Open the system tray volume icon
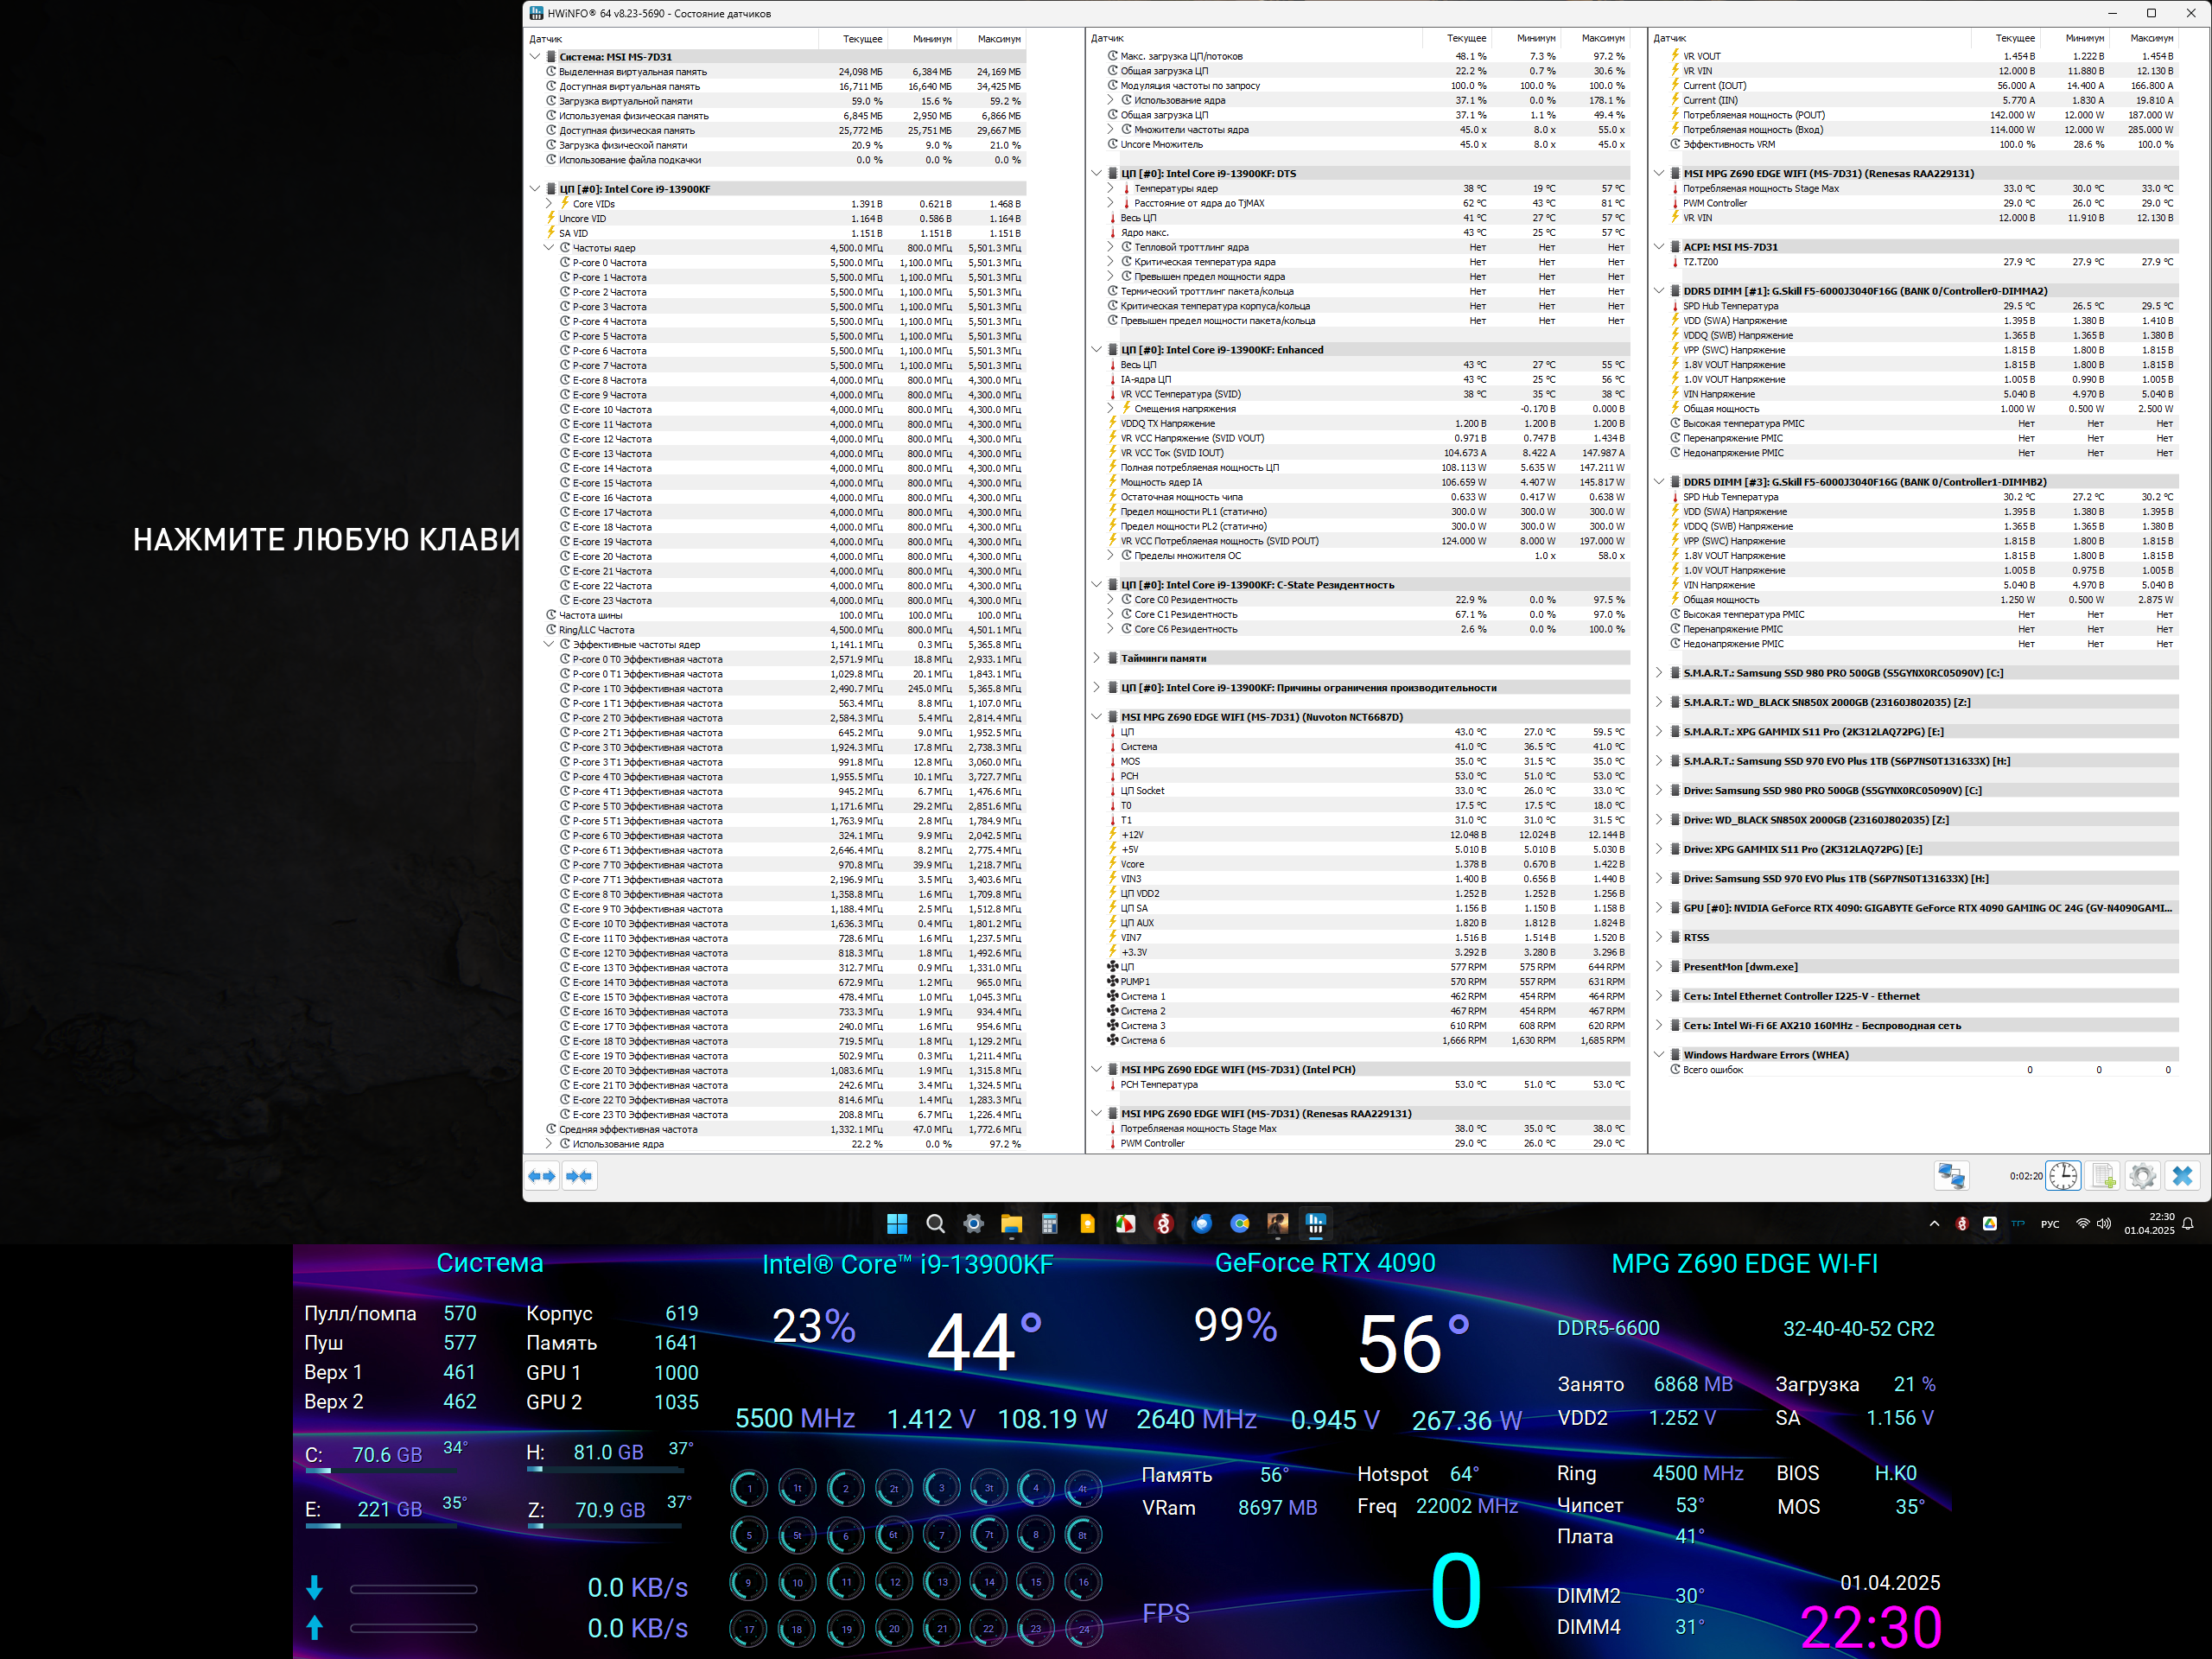Screen dimensions: 2212x1659 tap(2104, 1223)
